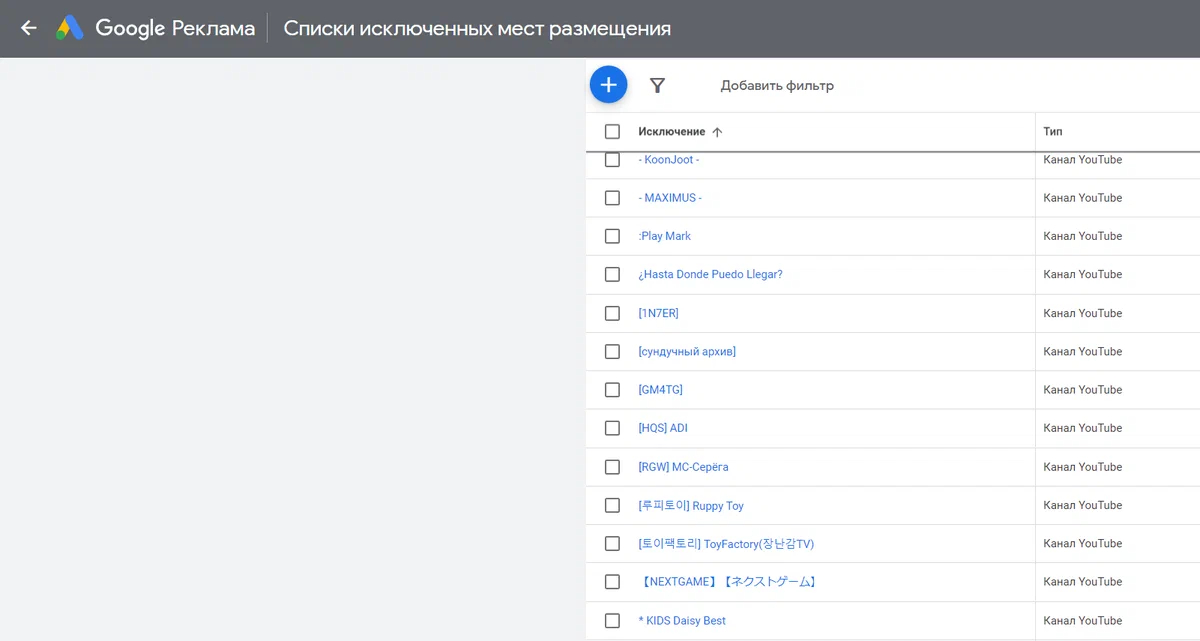Click the sort arrow beside Исключение
The width and height of the screenshot is (1200, 641).
[717, 132]
